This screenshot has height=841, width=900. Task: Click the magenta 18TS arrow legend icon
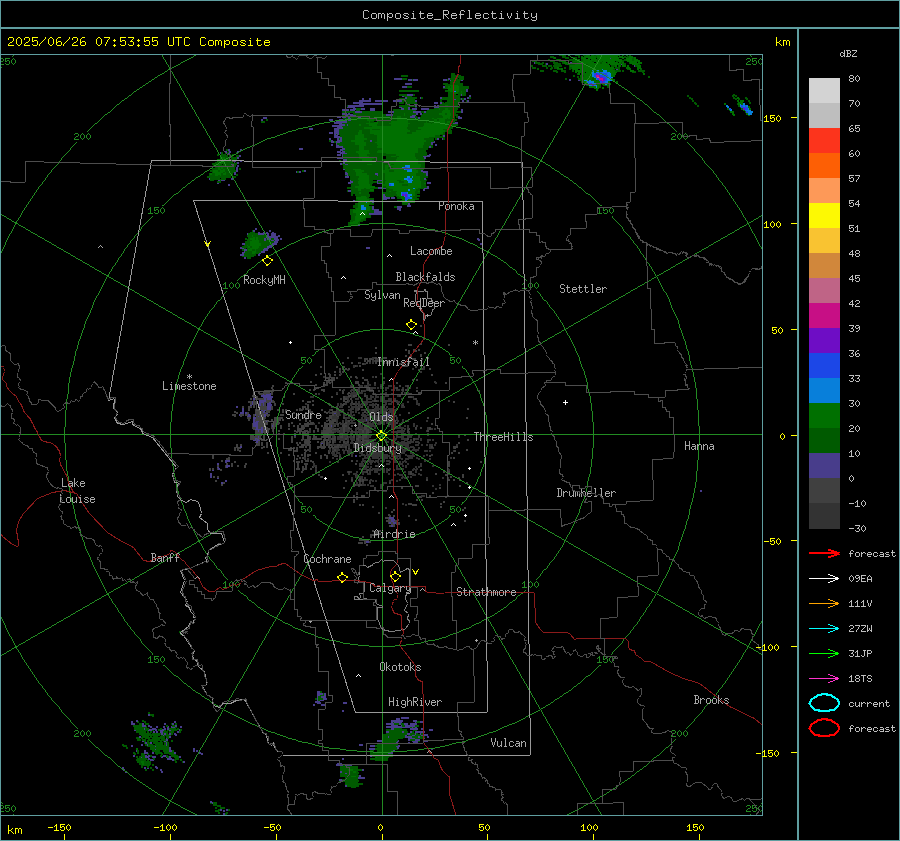(824, 679)
